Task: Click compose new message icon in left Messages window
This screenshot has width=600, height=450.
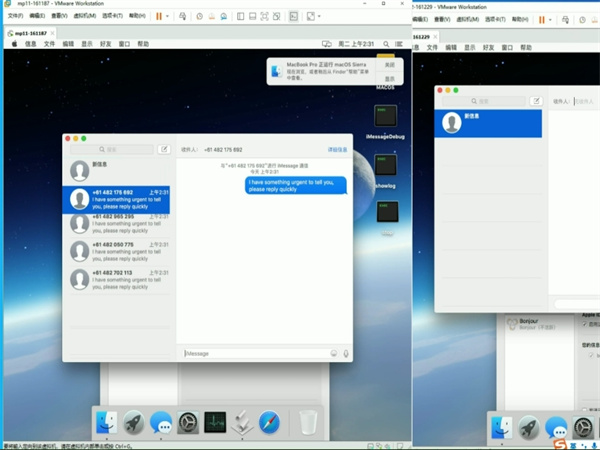Action: click(x=164, y=149)
